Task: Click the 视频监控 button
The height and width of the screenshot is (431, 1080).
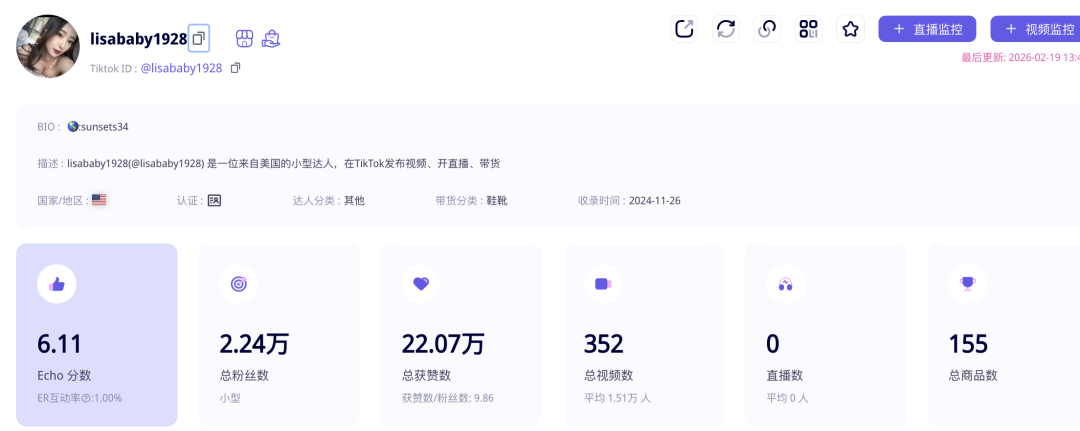Action: (x=1035, y=29)
